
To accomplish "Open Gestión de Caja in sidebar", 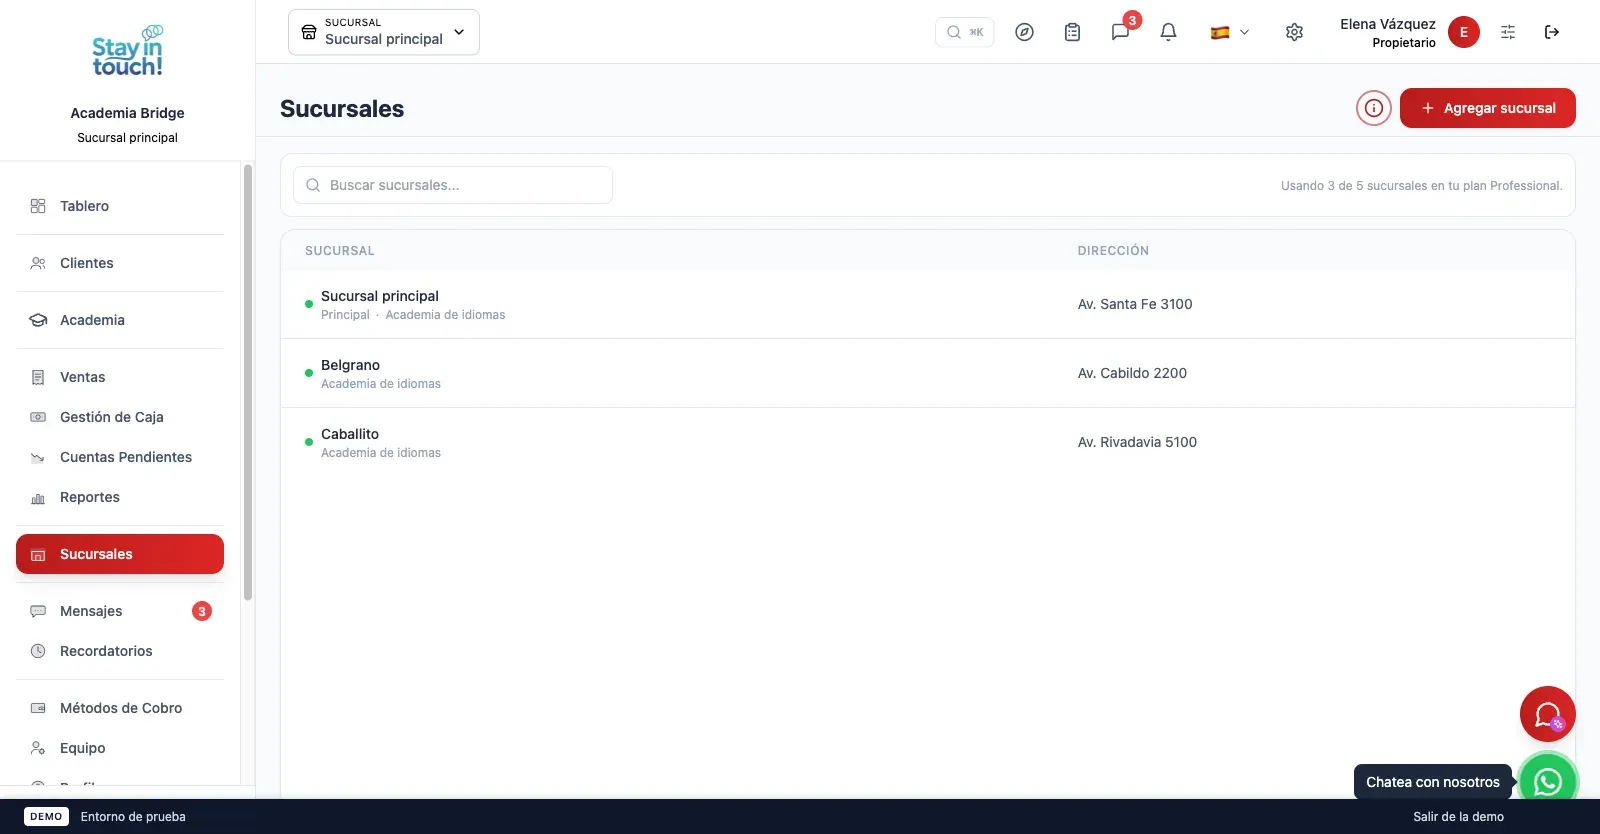I will pyautogui.click(x=120, y=417).
